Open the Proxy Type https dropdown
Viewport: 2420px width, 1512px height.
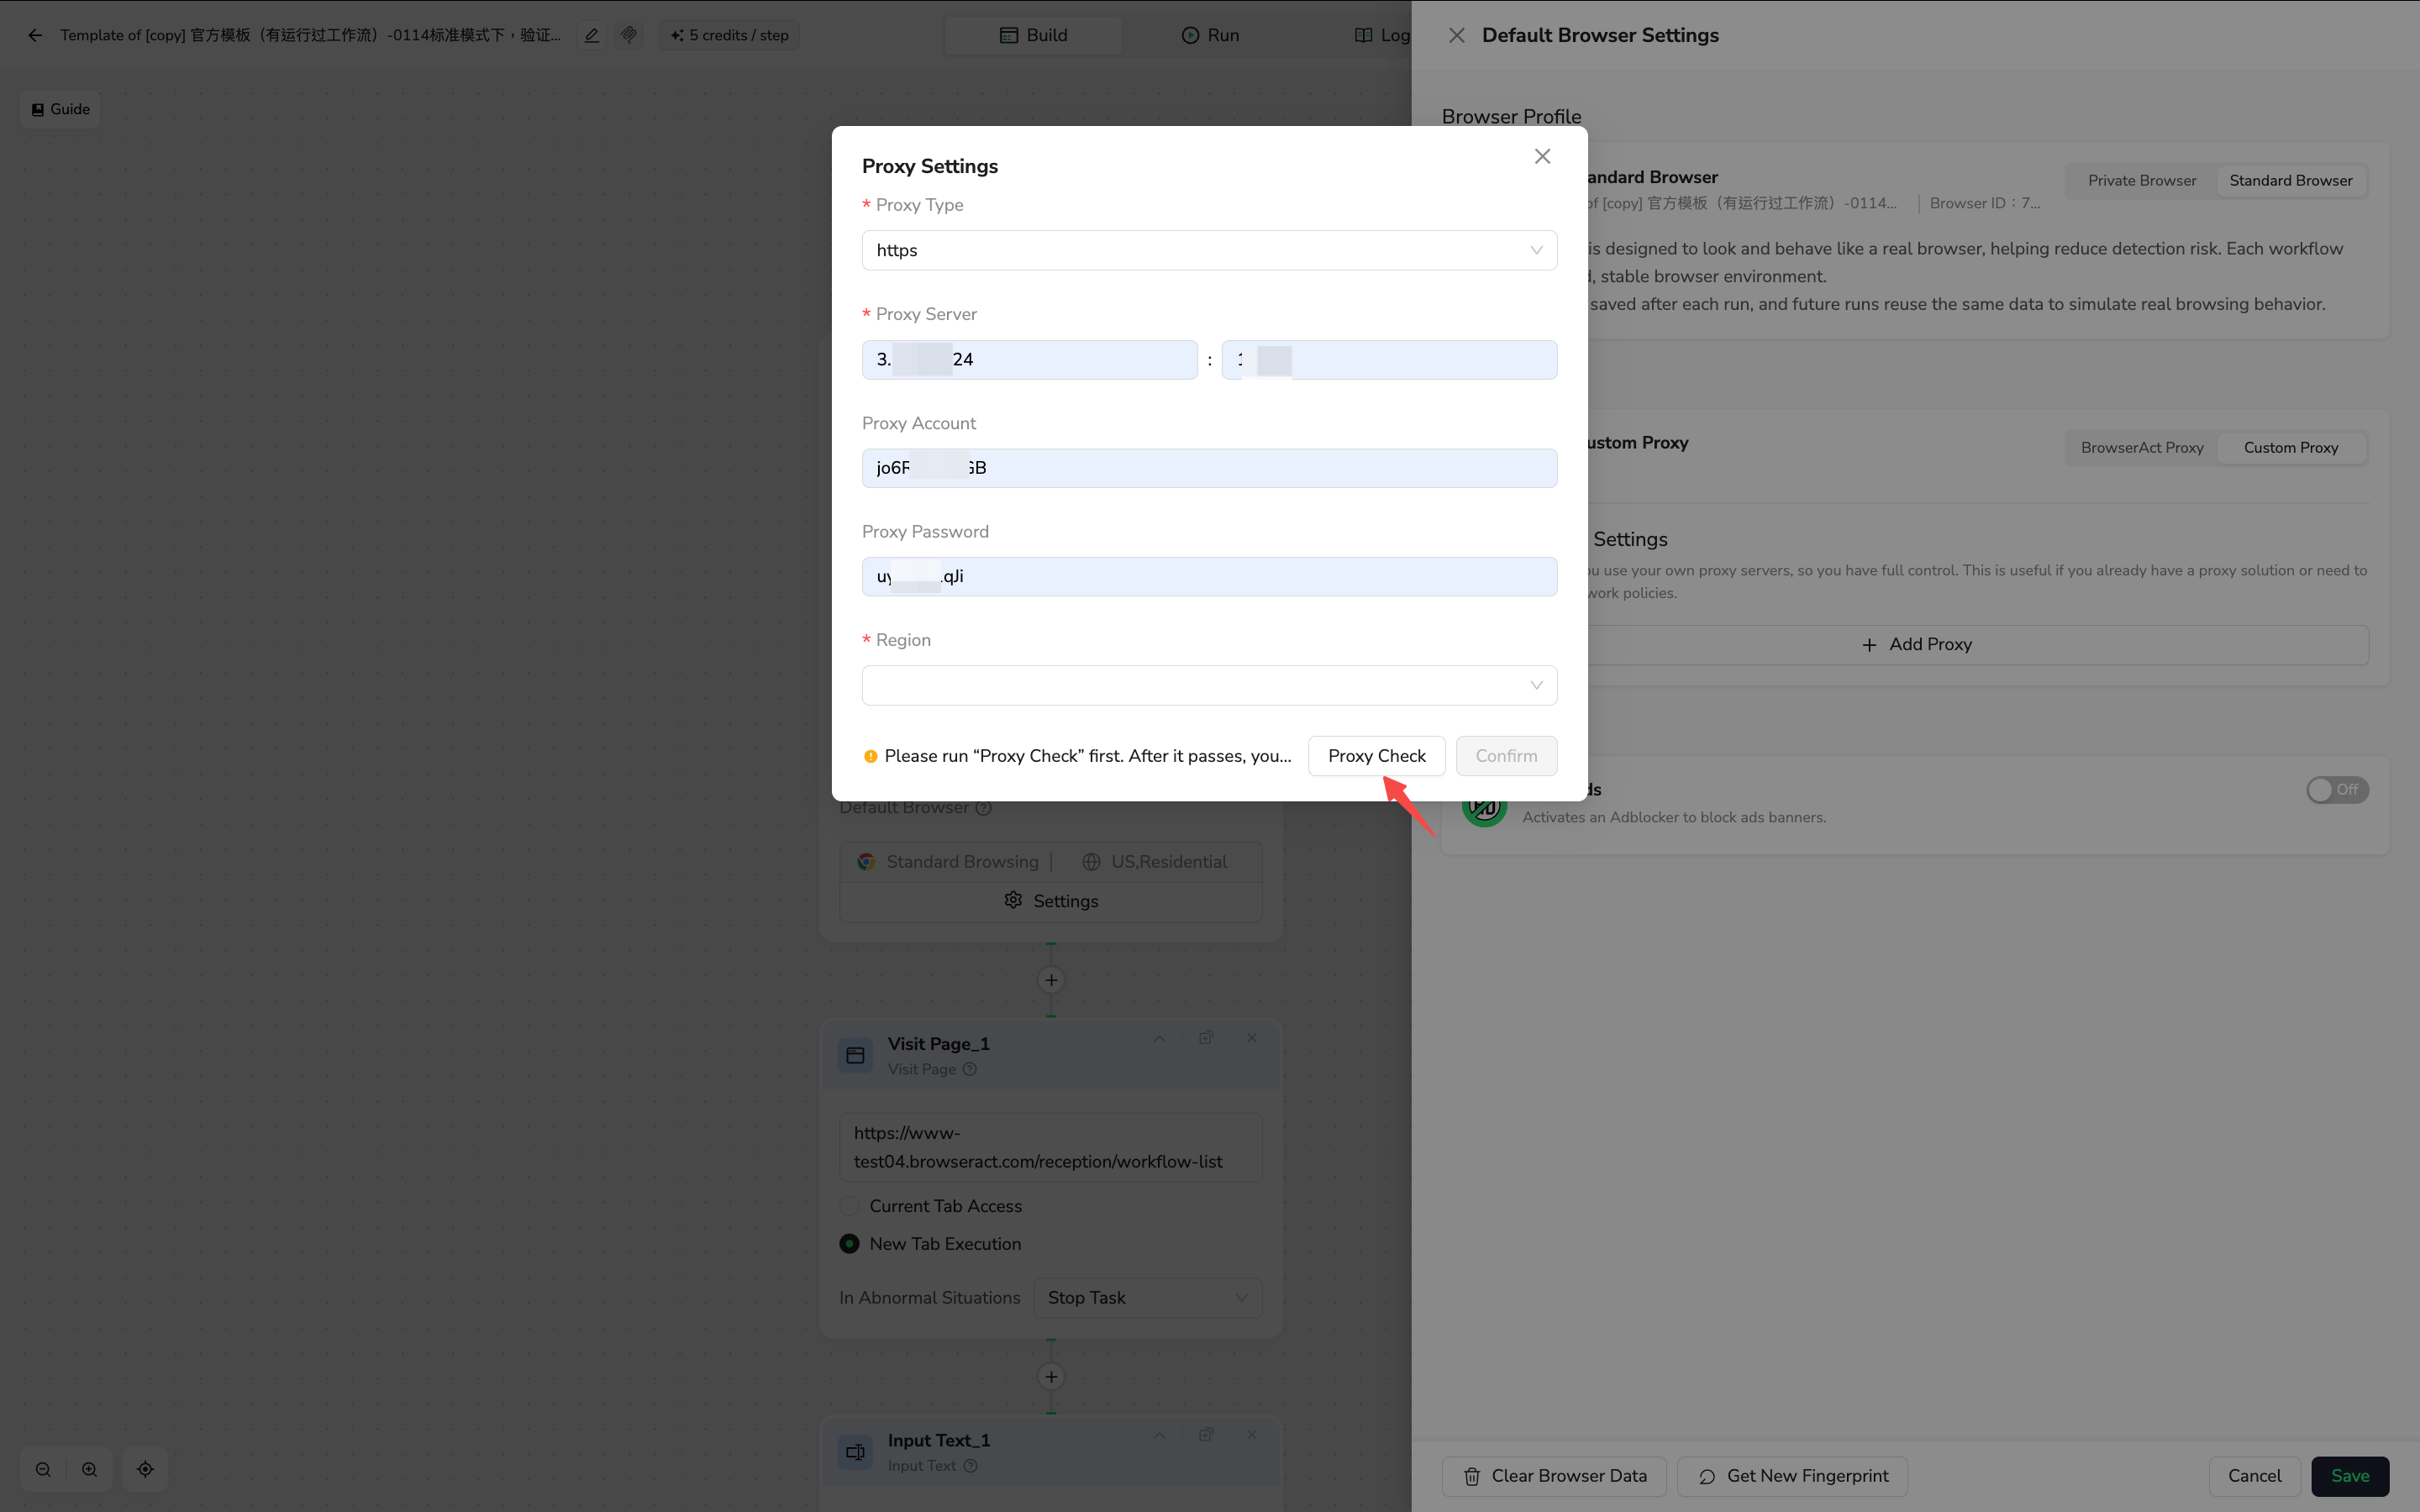coord(1208,250)
